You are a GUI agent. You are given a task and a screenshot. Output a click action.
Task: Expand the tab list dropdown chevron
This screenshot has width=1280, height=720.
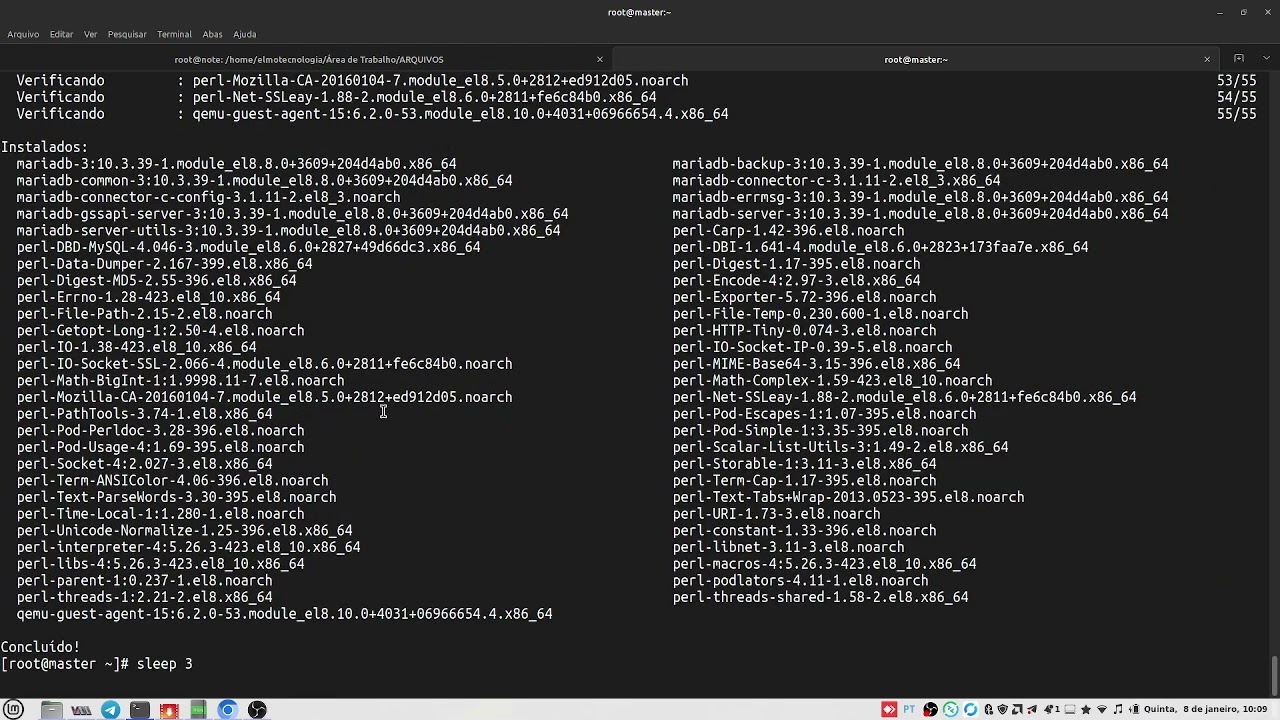click(1266, 59)
